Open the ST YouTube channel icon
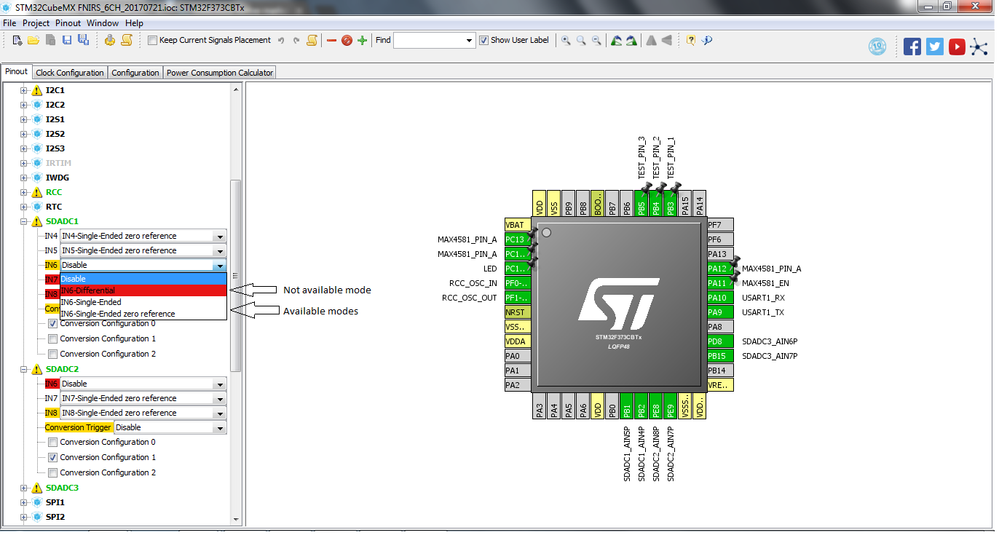Screen dimensions: 999x559 (957, 47)
